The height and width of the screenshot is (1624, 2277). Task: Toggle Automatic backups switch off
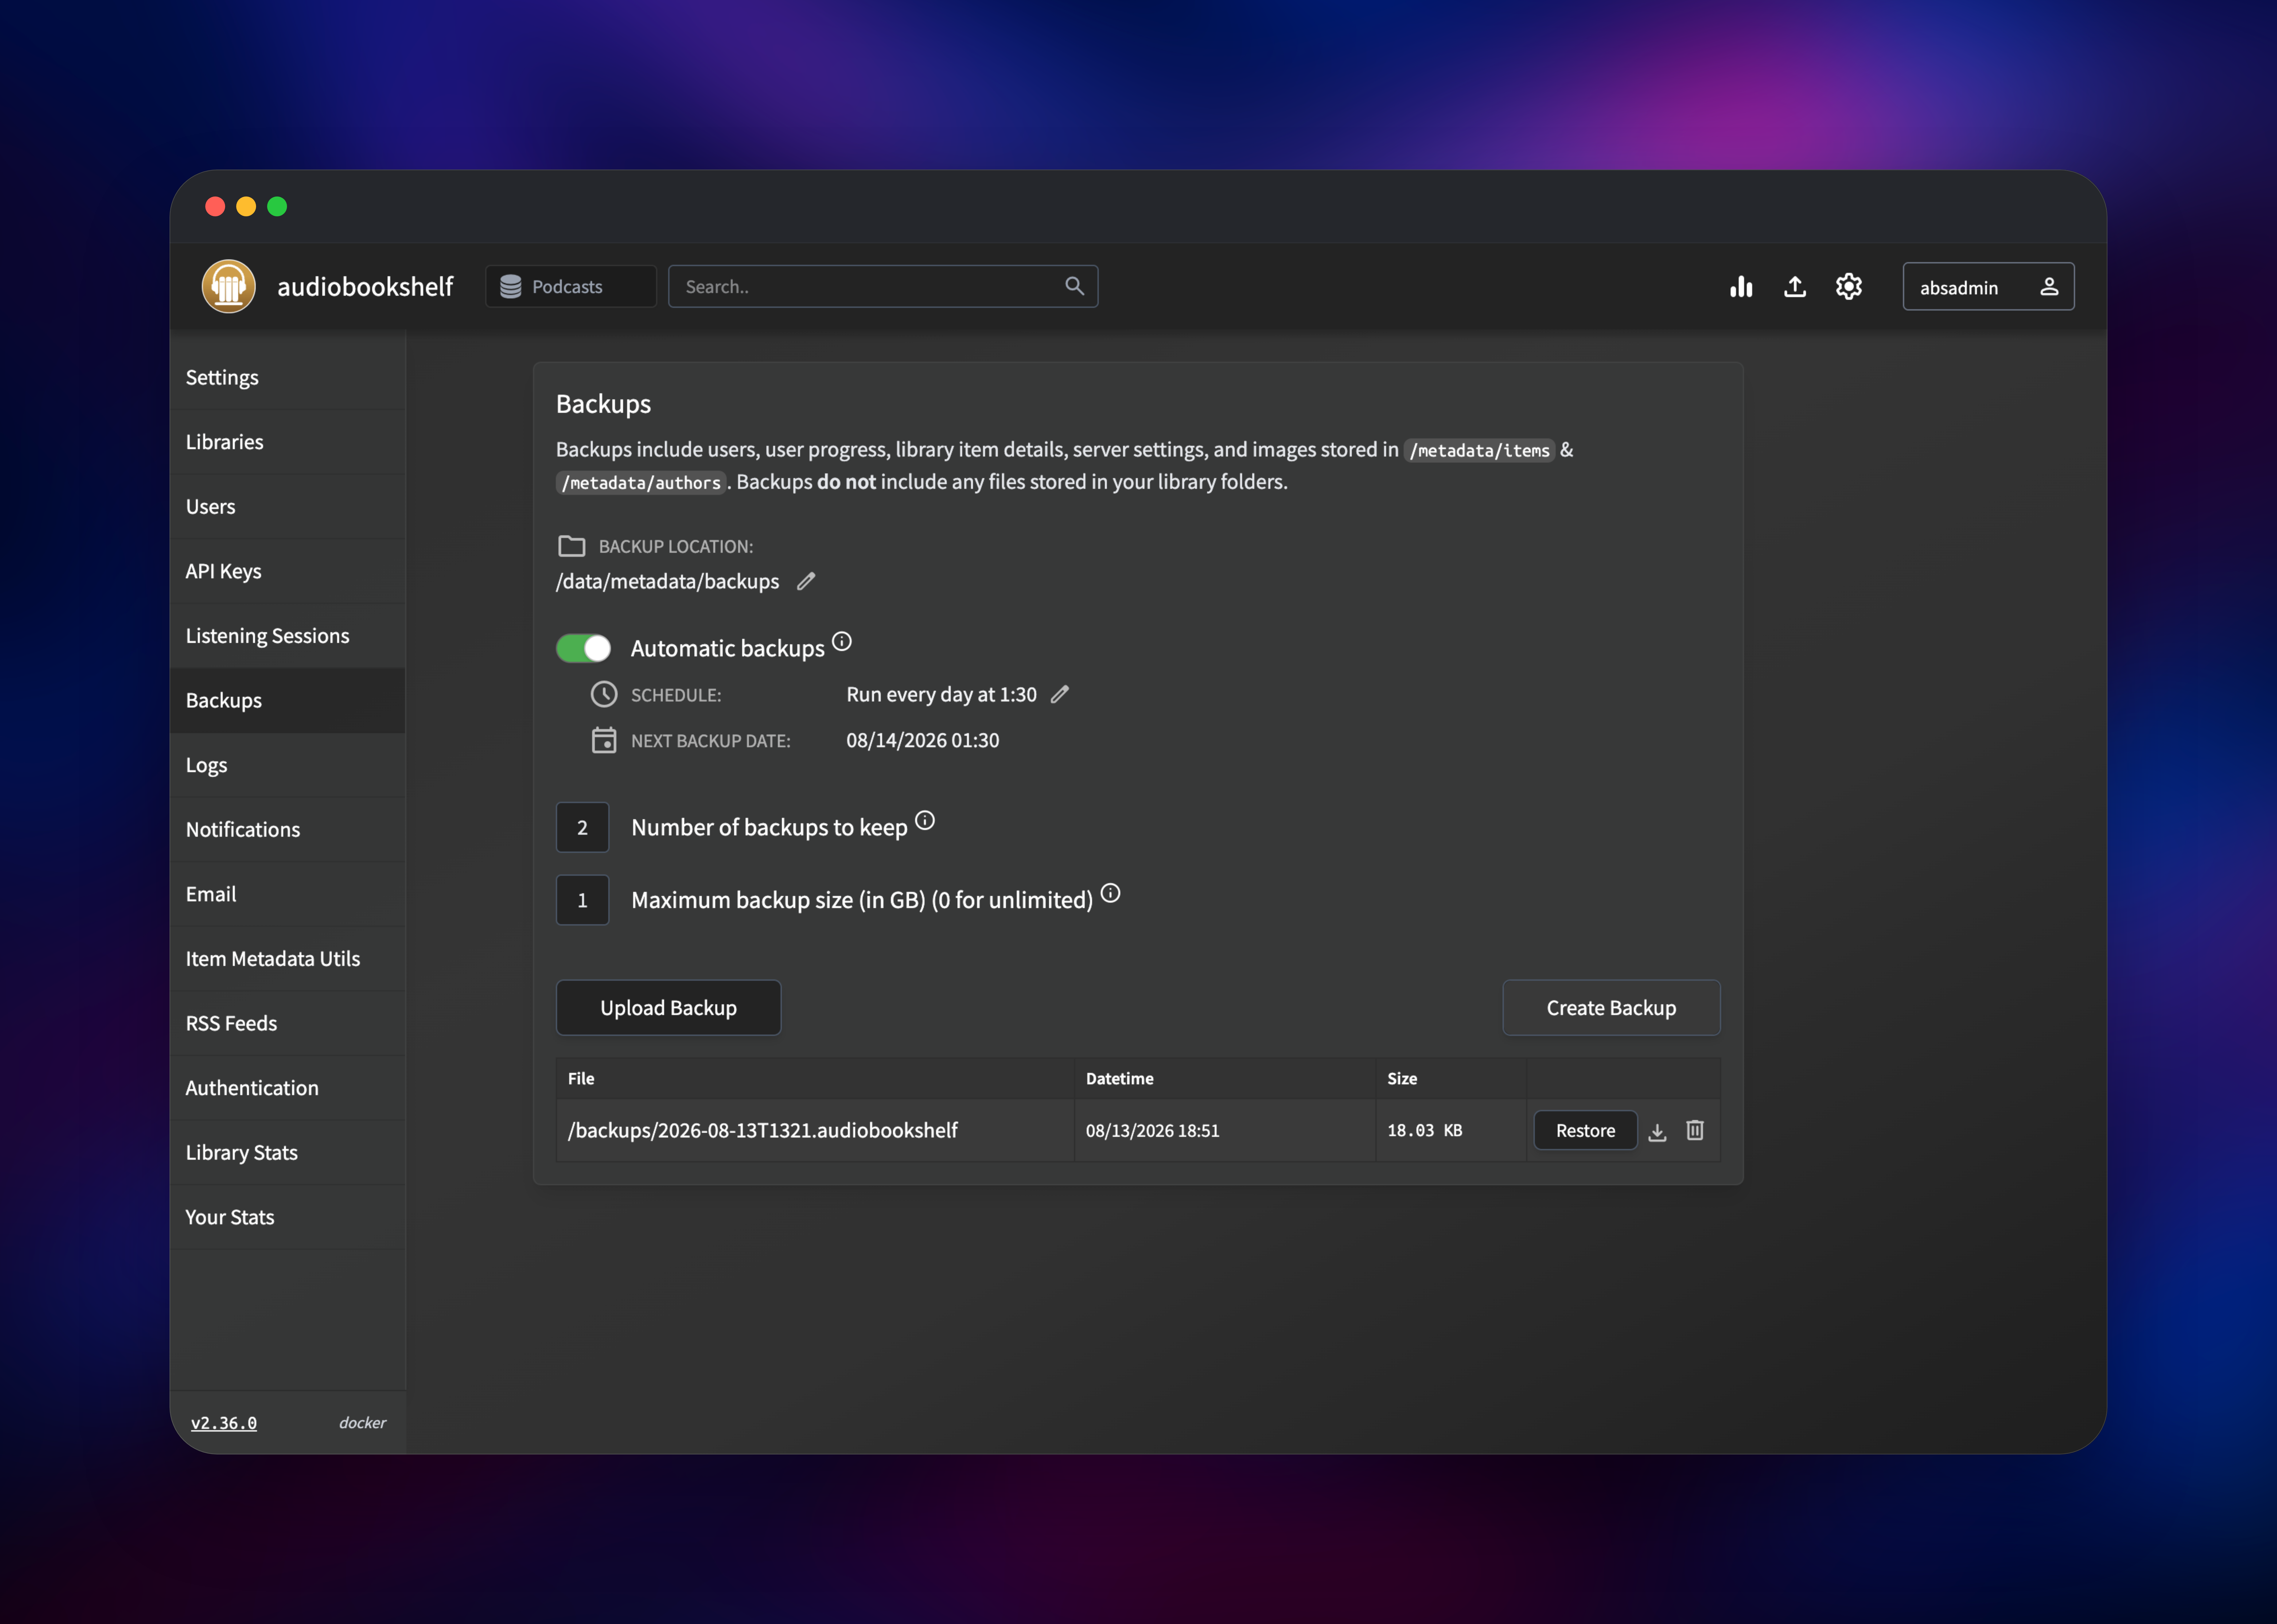point(583,648)
